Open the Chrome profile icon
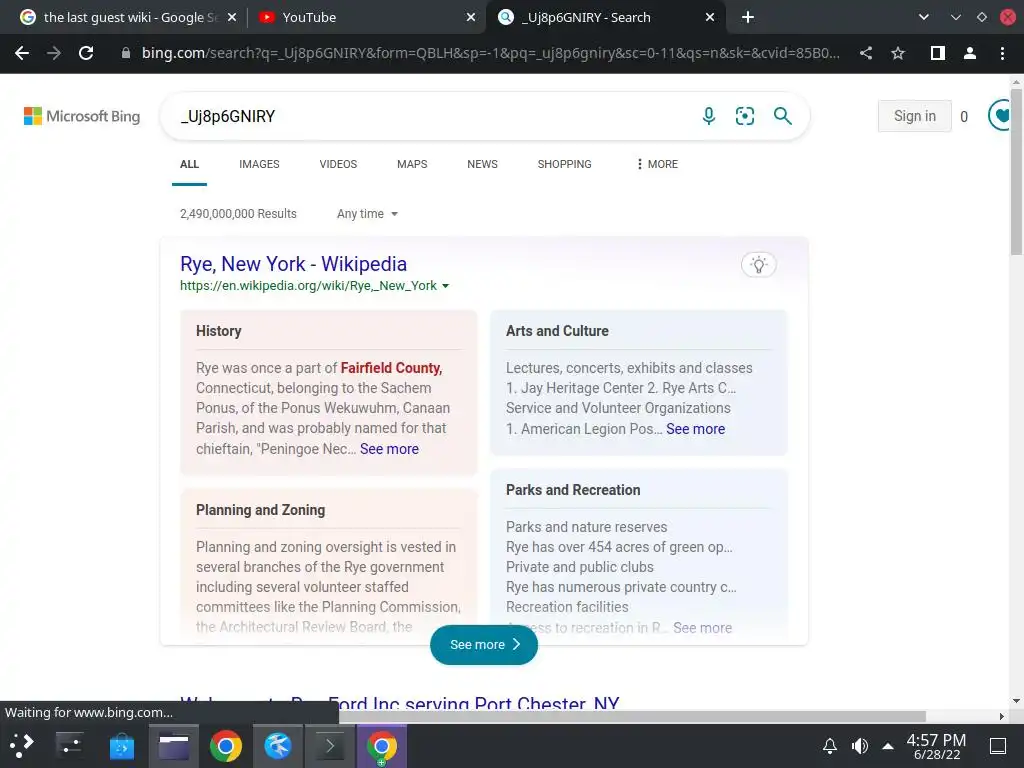1024x768 pixels. click(970, 53)
